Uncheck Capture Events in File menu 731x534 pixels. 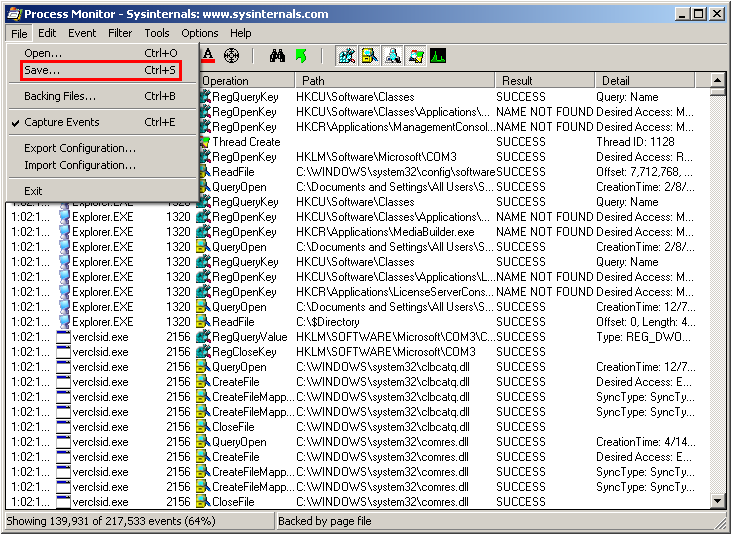62,122
